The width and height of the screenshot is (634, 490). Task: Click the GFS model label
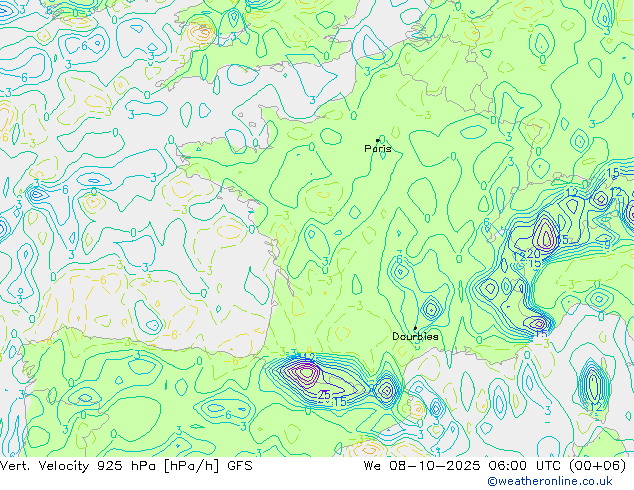click(x=240, y=466)
